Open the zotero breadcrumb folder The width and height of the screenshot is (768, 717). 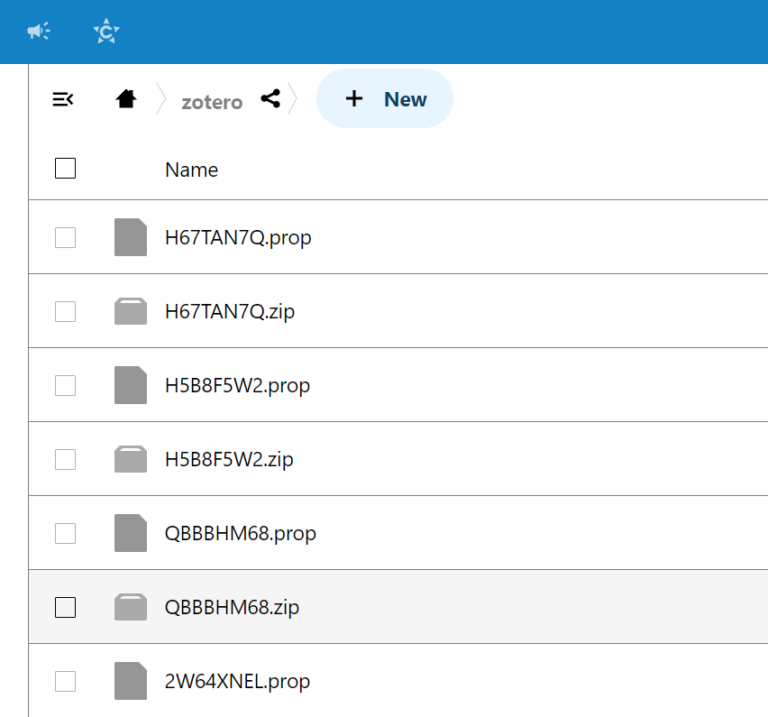(211, 101)
